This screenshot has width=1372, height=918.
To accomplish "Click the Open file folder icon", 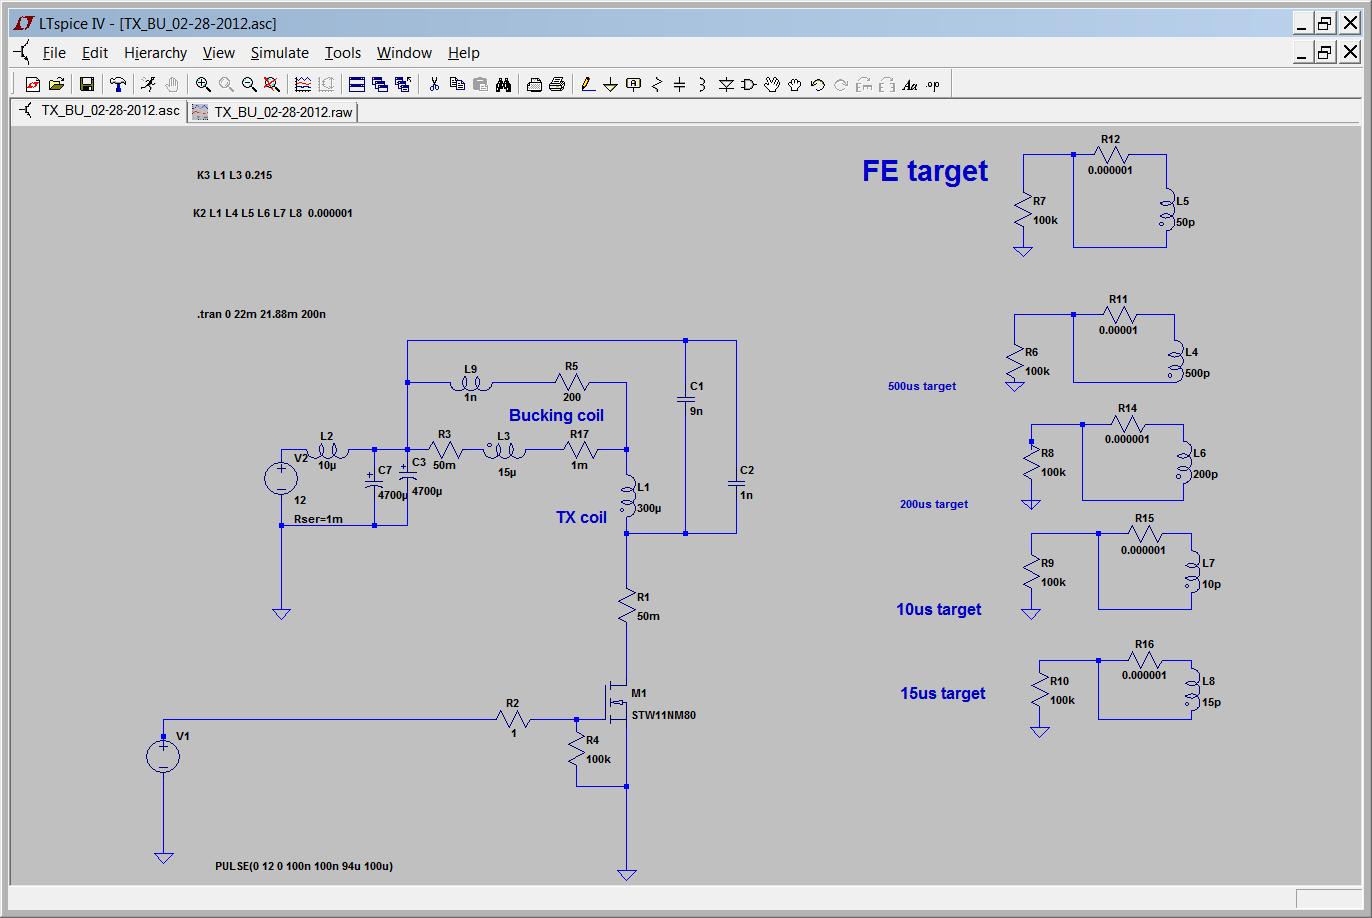I will point(56,85).
